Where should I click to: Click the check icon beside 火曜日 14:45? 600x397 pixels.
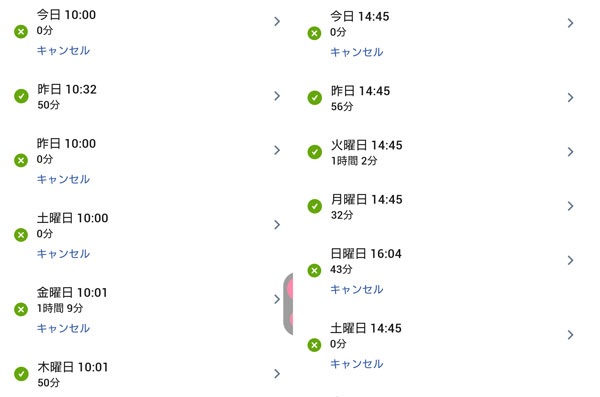pos(315,152)
